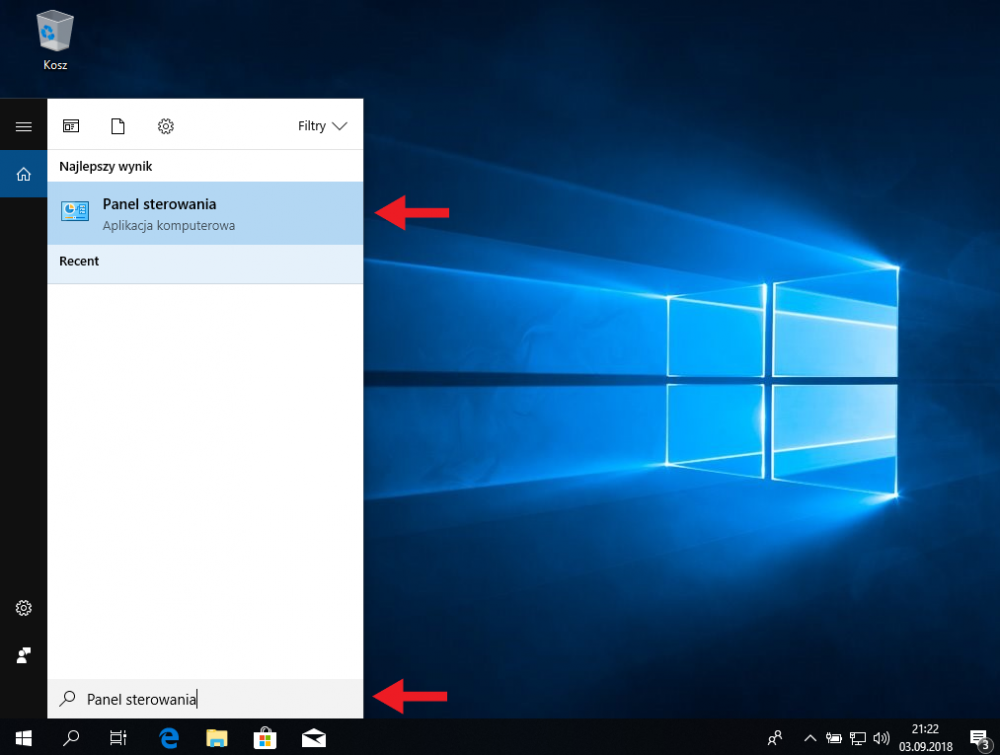Viewport: 1000px width, 755px height.
Task: Launch Microsoft Edge from taskbar
Action: (x=169, y=738)
